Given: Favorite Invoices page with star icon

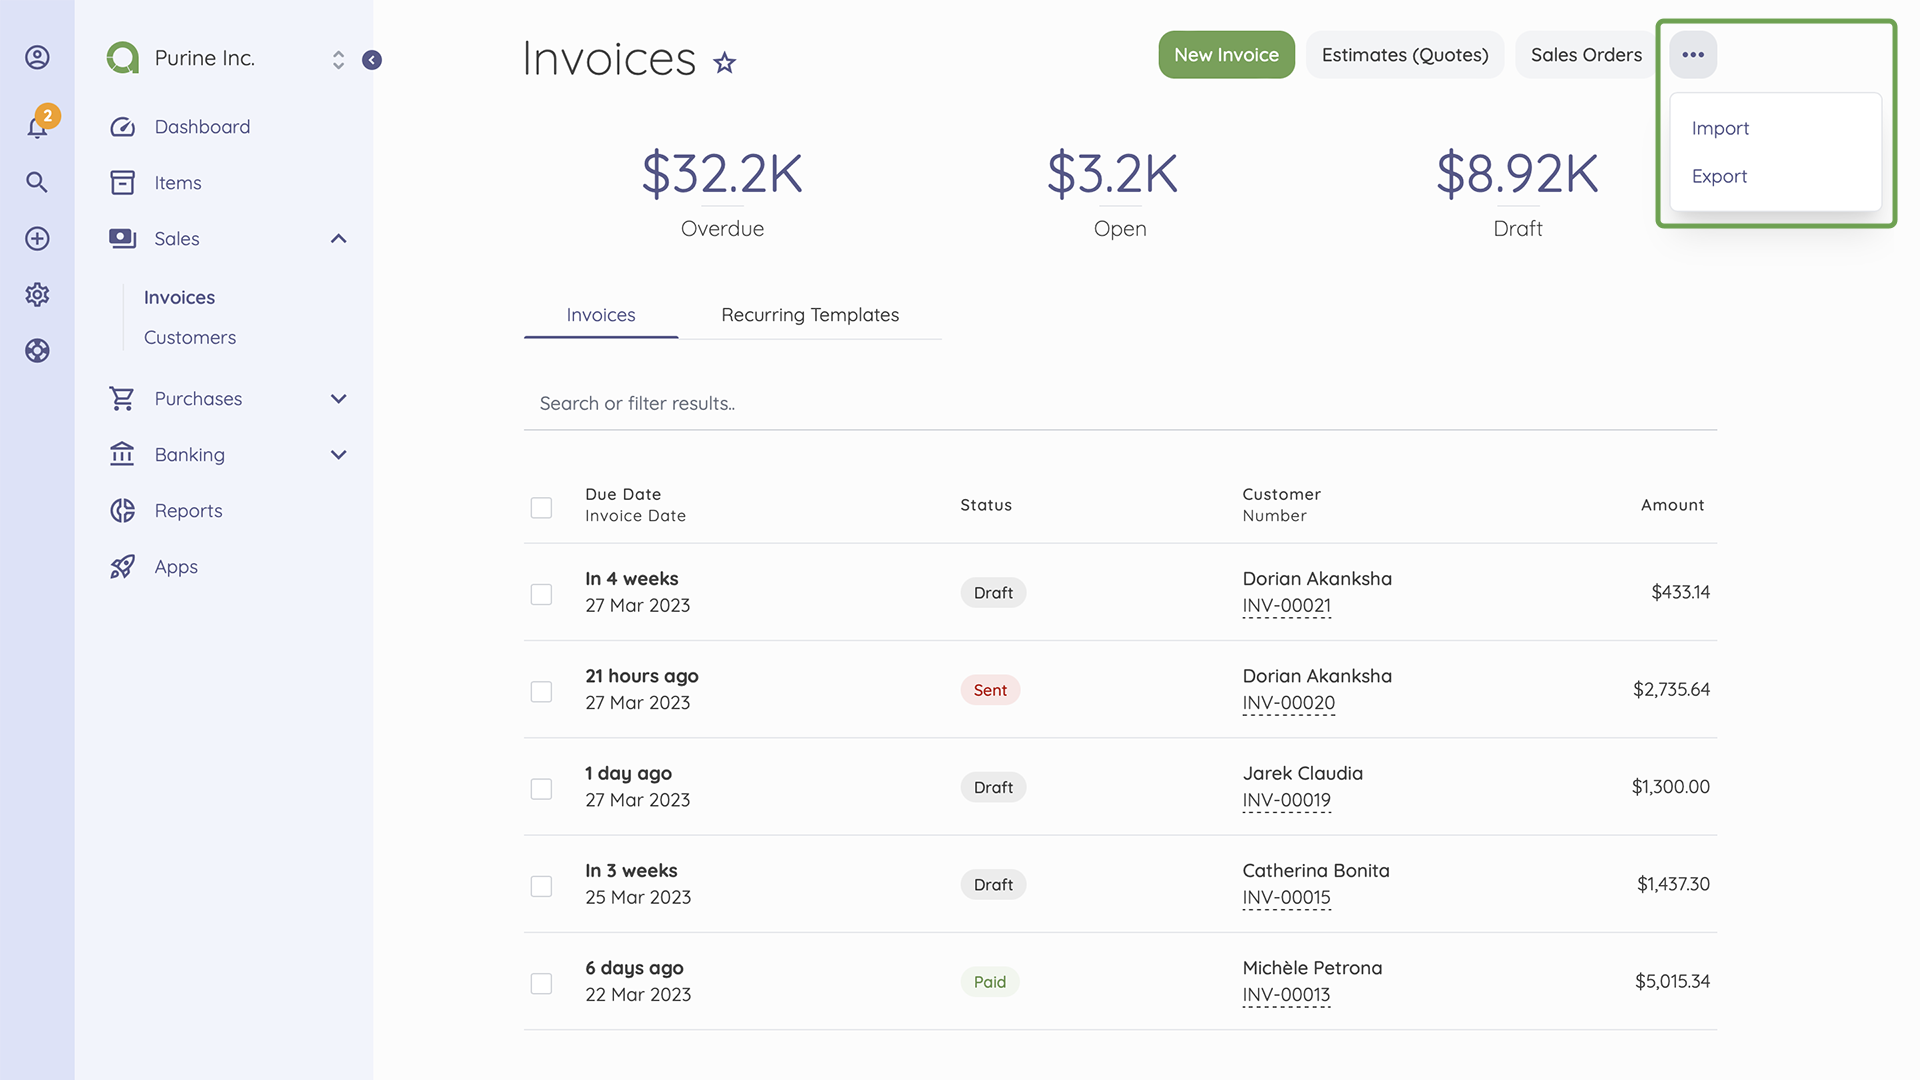Looking at the screenshot, I should click(x=724, y=63).
